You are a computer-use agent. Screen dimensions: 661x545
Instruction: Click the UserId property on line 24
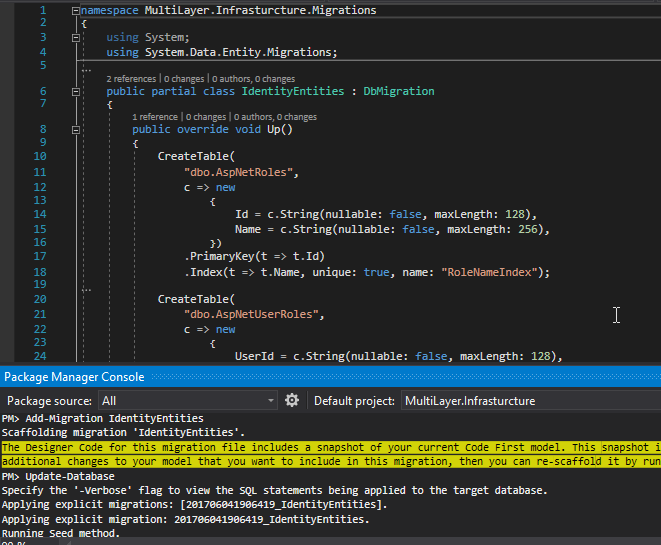click(x=254, y=356)
